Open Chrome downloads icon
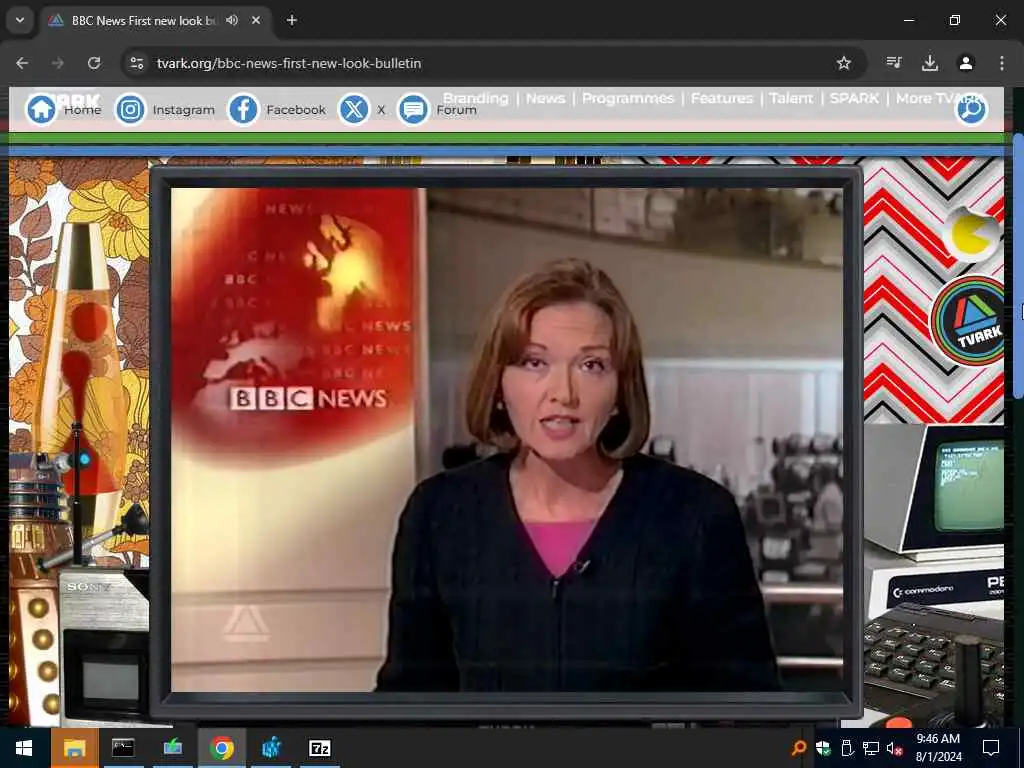Image resolution: width=1024 pixels, height=768 pixels. tap(930, 63)
